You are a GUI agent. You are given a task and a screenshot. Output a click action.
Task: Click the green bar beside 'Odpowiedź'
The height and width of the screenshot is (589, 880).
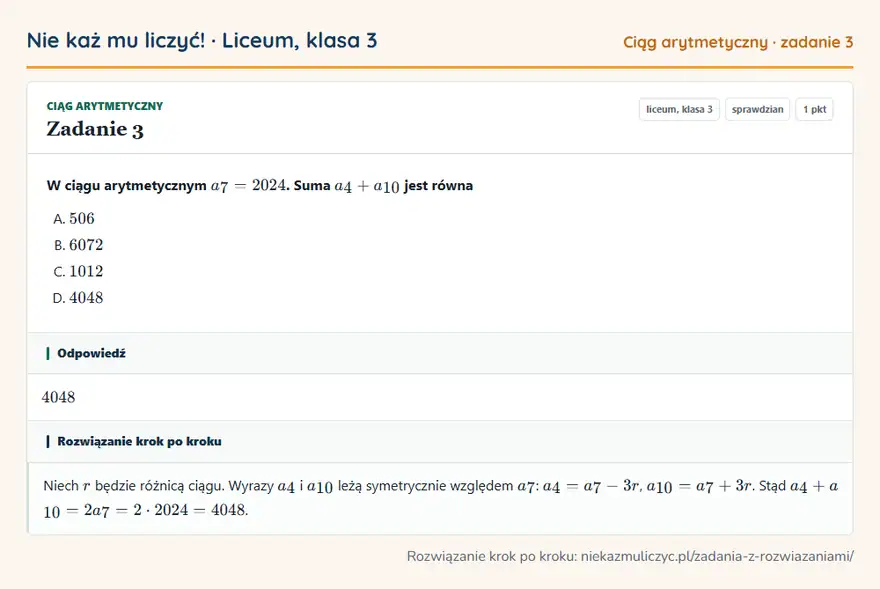pos(48,353)
